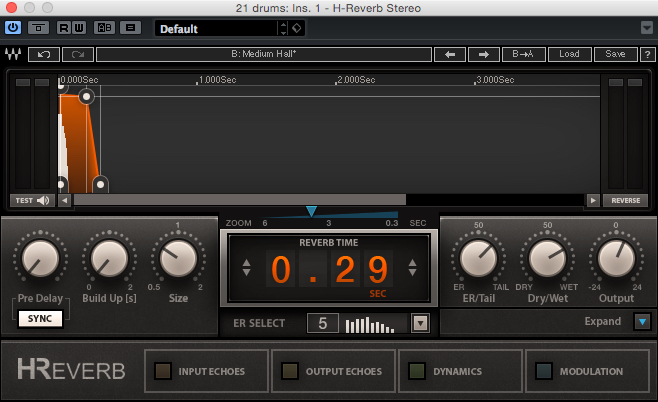
Task: Click the left scroll arrow under the graph
Action: click(x=64, y=201)
